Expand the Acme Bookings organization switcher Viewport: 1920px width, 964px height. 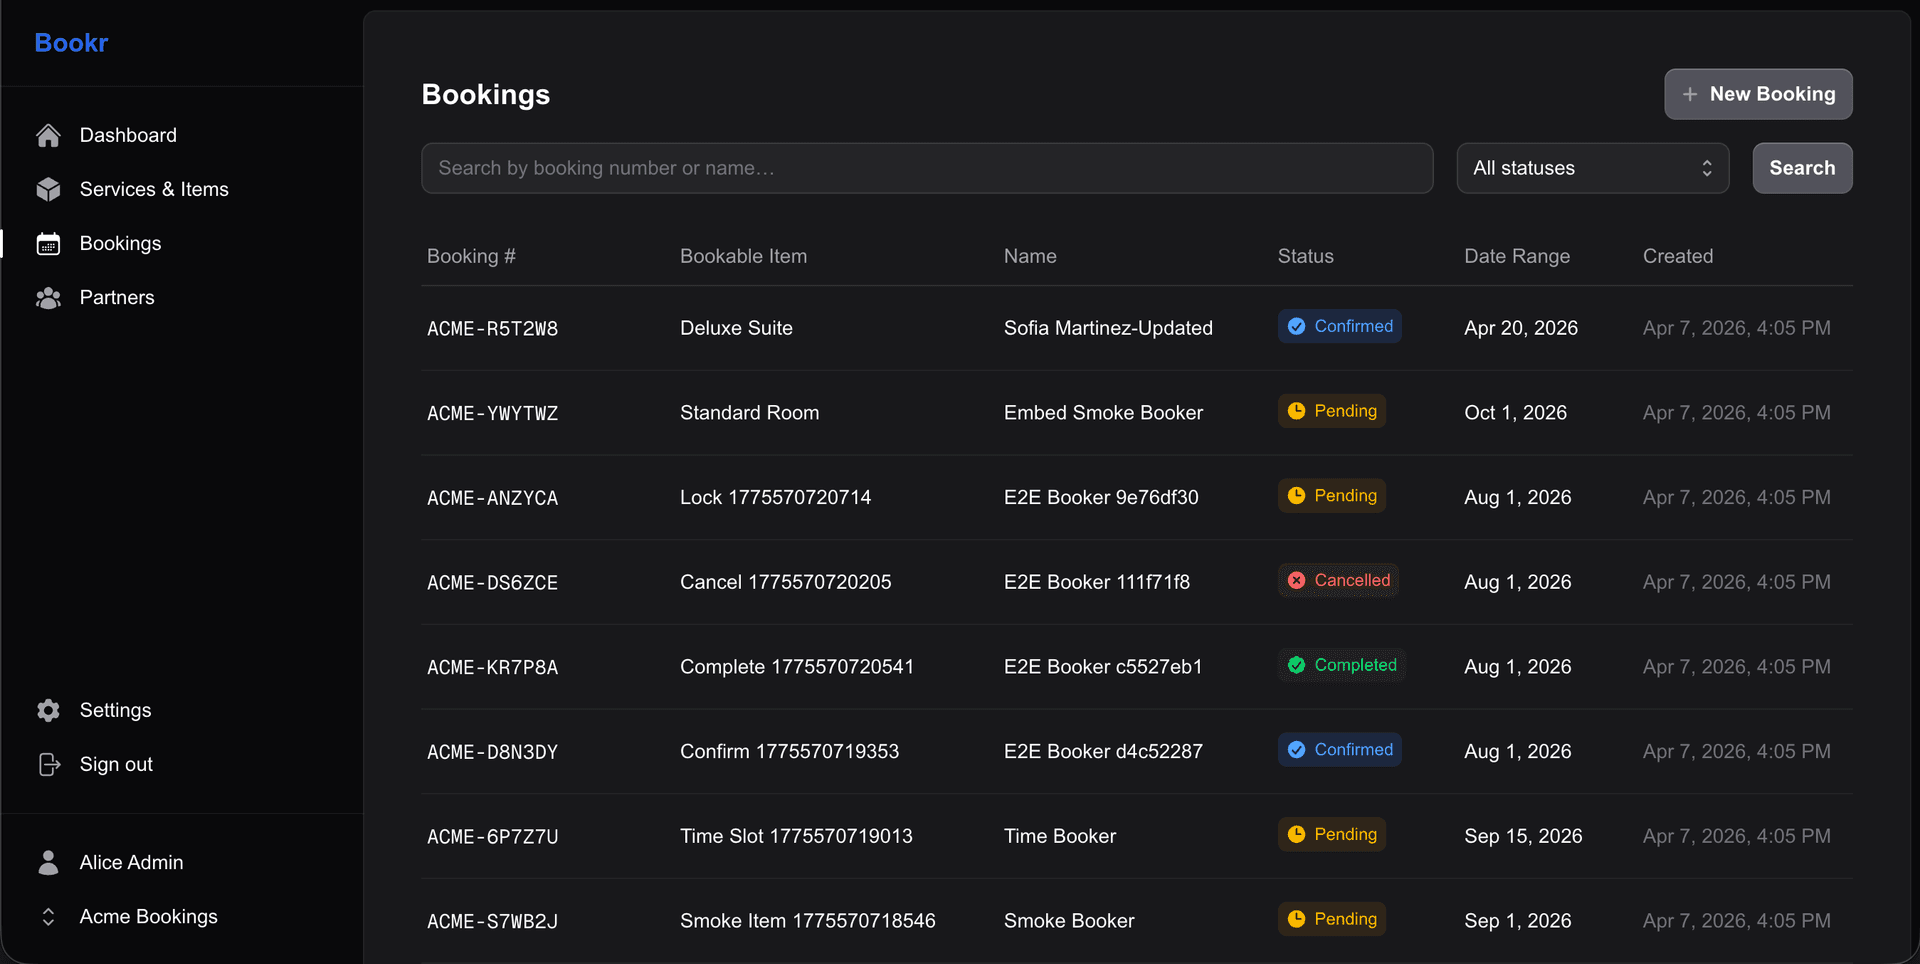(x=47, y=916)
